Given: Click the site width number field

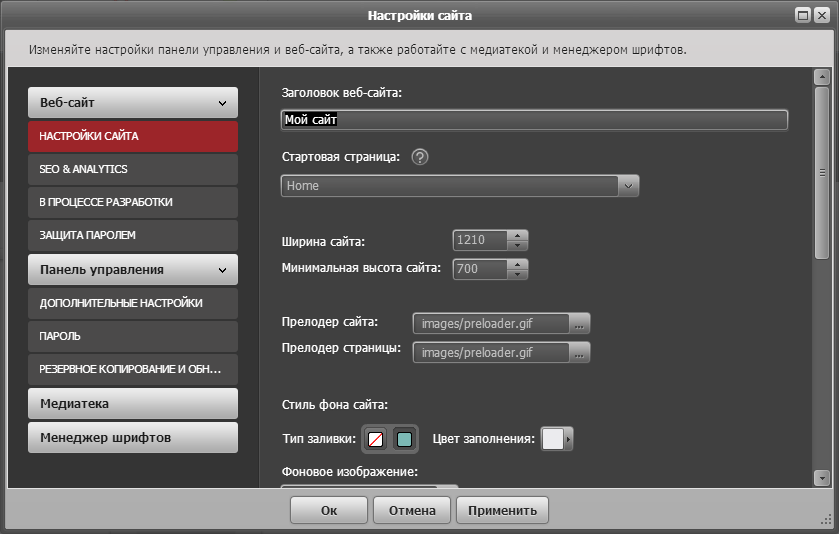Looking at the screenshot, I should tap(480, 240).
